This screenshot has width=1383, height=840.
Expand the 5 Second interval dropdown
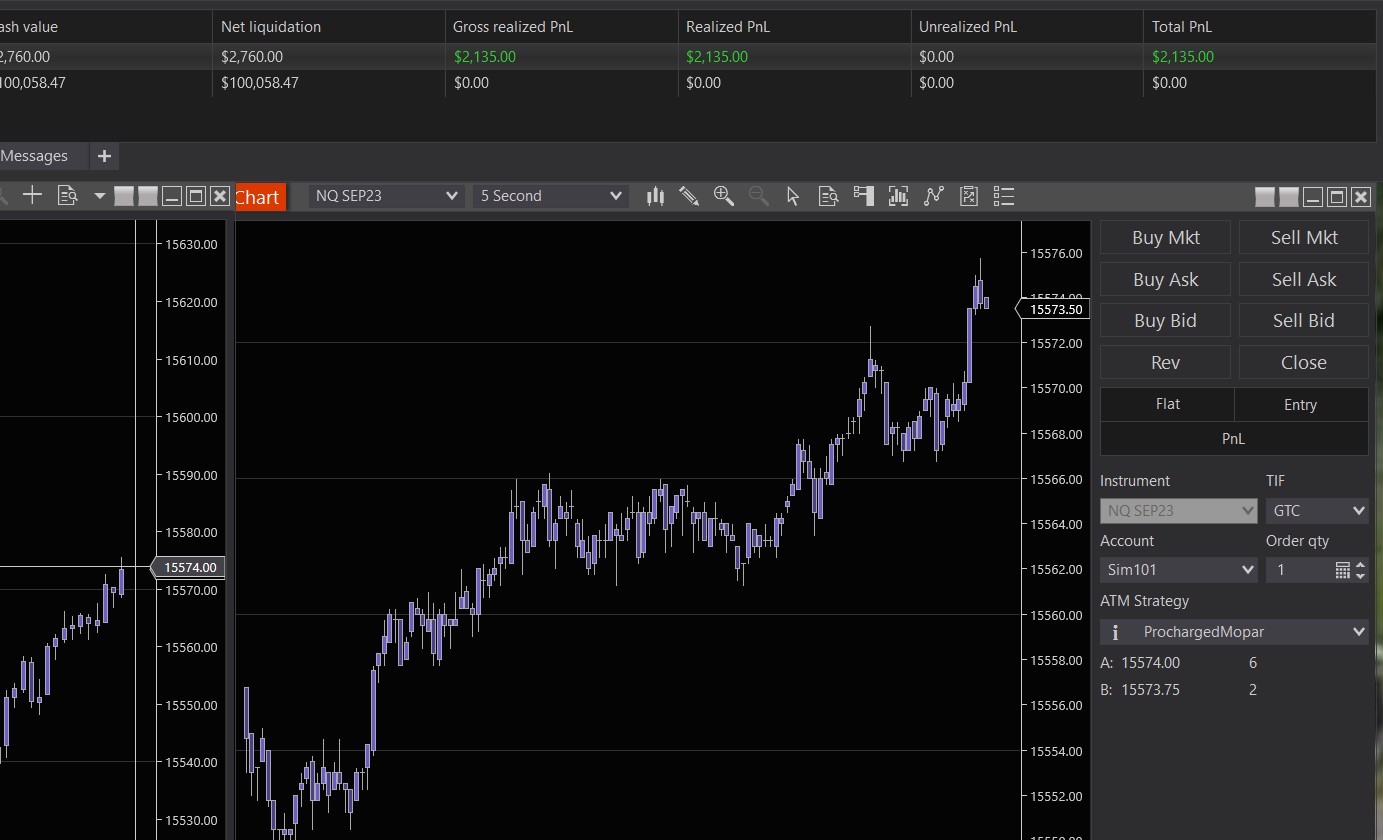pyautogui.click(x=551, y=196)
